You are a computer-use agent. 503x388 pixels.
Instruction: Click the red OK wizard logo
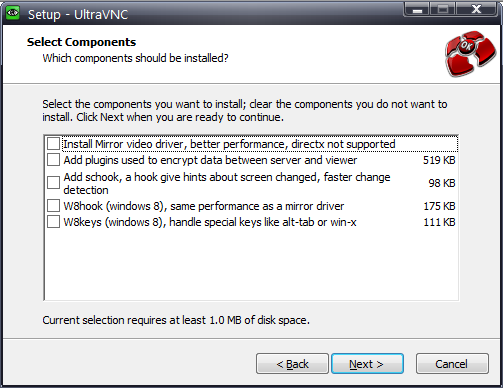[470, 53]
